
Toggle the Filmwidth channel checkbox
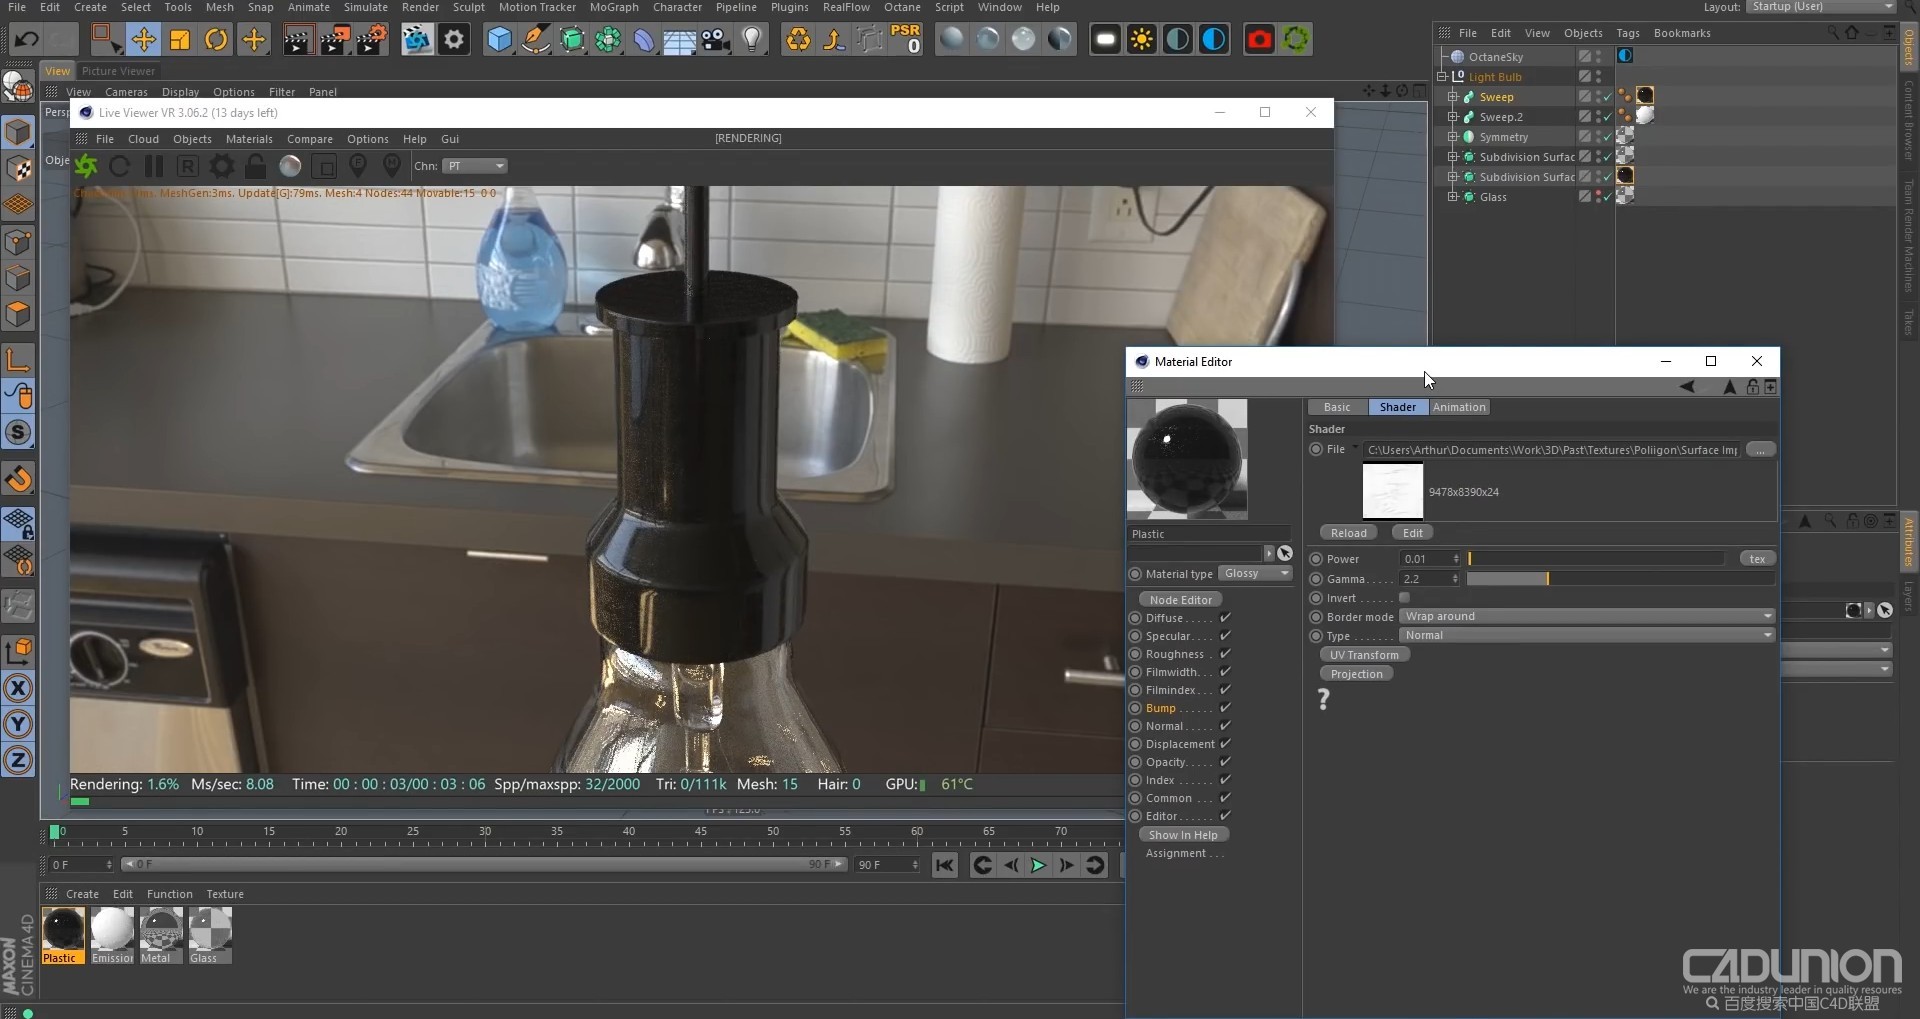tap(1225, 671)
